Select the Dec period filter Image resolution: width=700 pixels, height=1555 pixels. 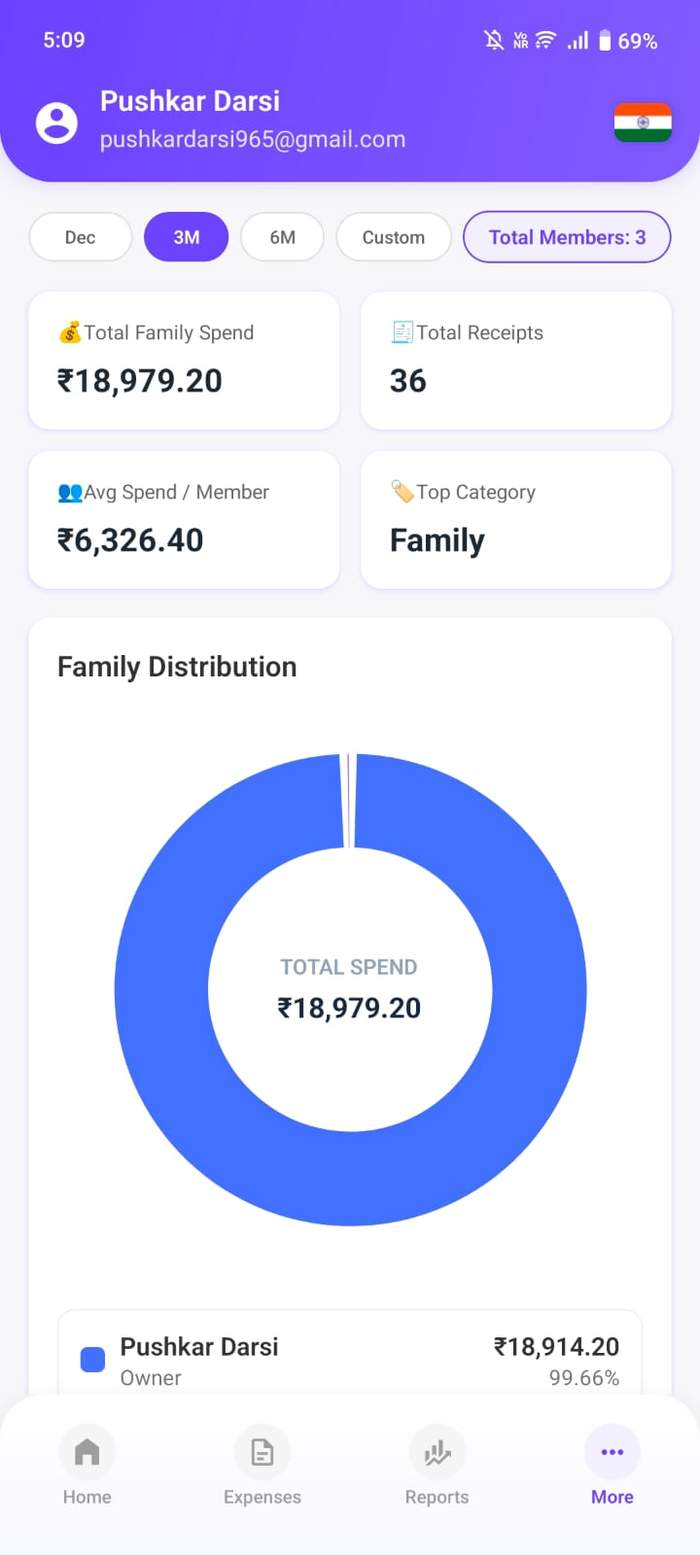[x=81, y=237]
